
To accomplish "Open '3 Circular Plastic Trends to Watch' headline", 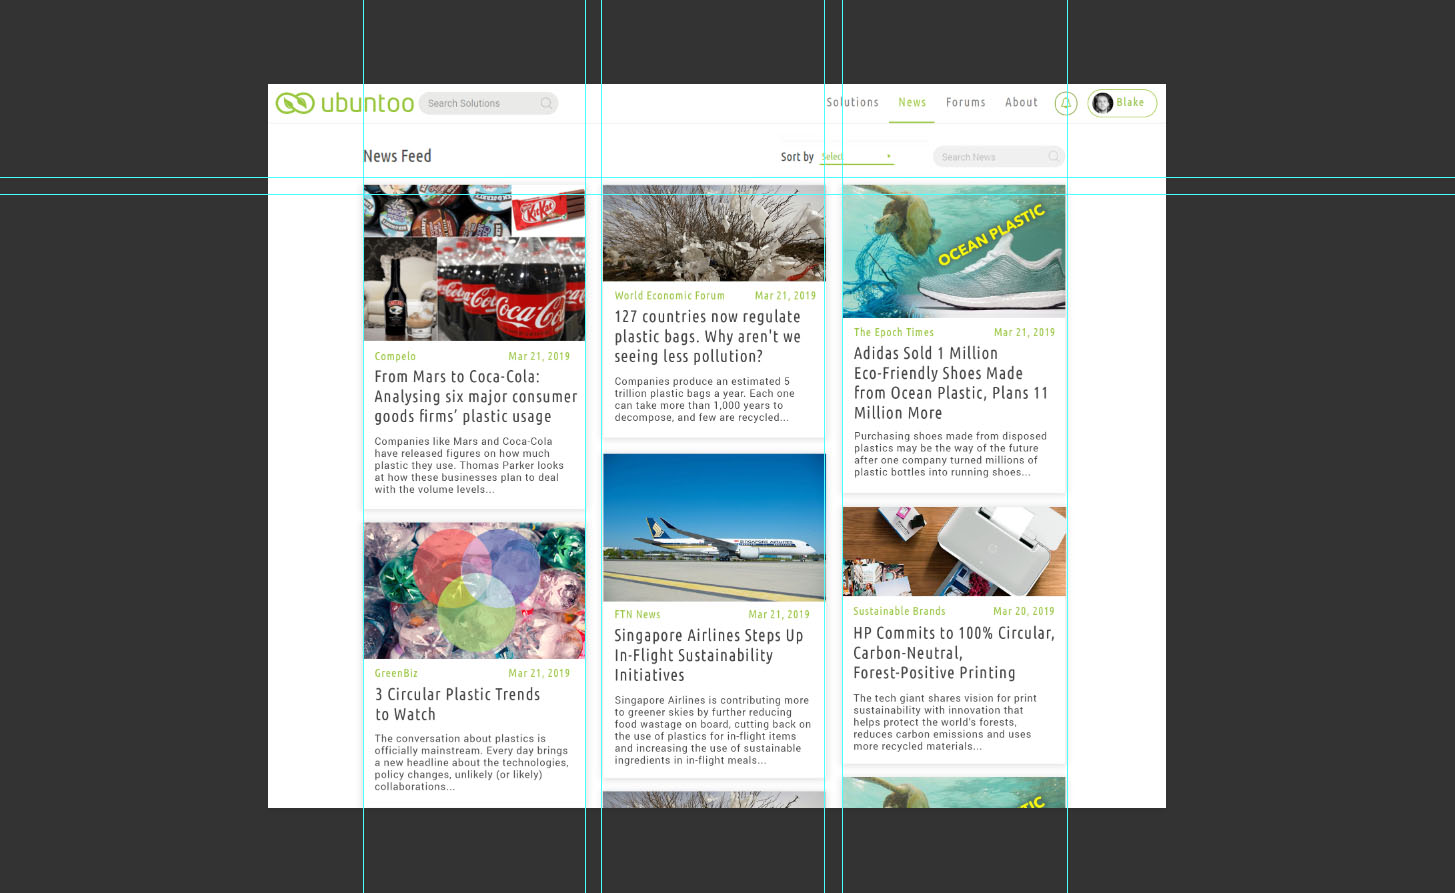I will click(x=457, y=704).
